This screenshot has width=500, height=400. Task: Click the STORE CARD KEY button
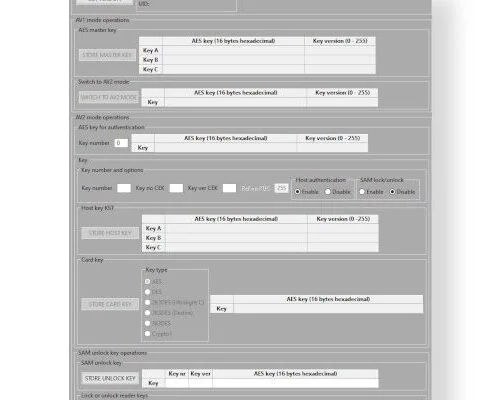tap(110, 304)
